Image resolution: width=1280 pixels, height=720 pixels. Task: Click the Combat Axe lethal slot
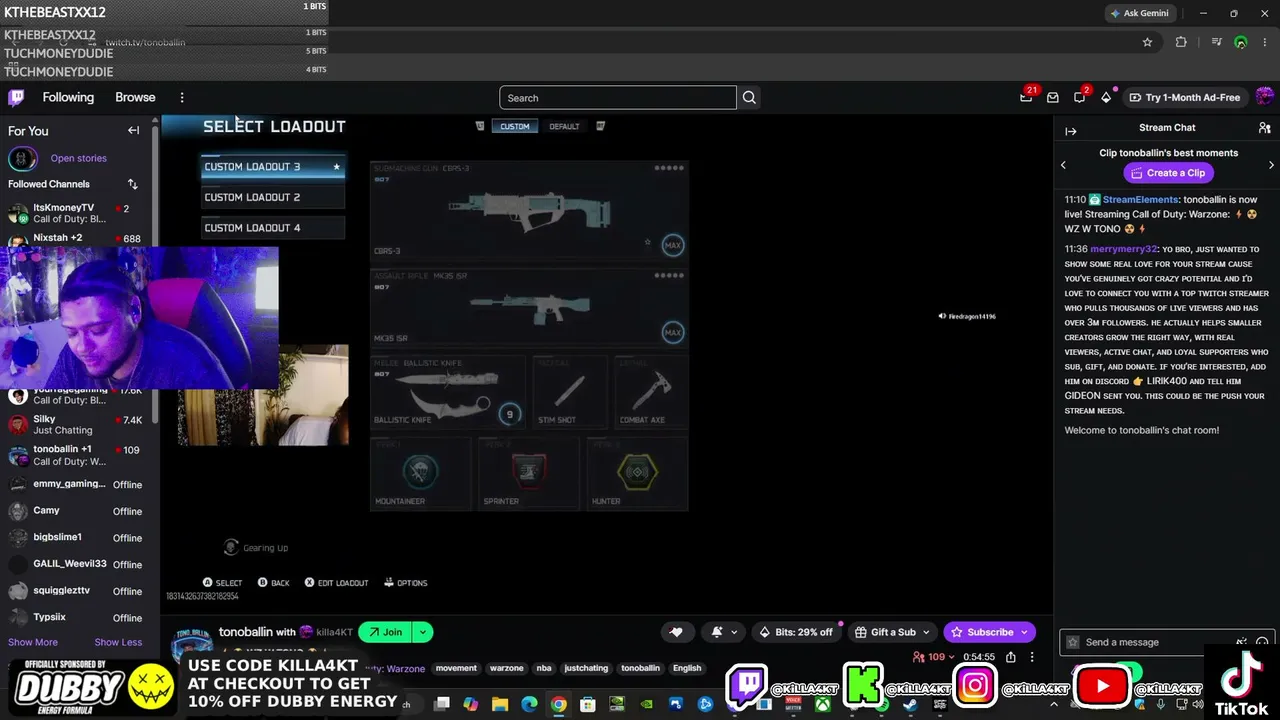click(651, 391)
